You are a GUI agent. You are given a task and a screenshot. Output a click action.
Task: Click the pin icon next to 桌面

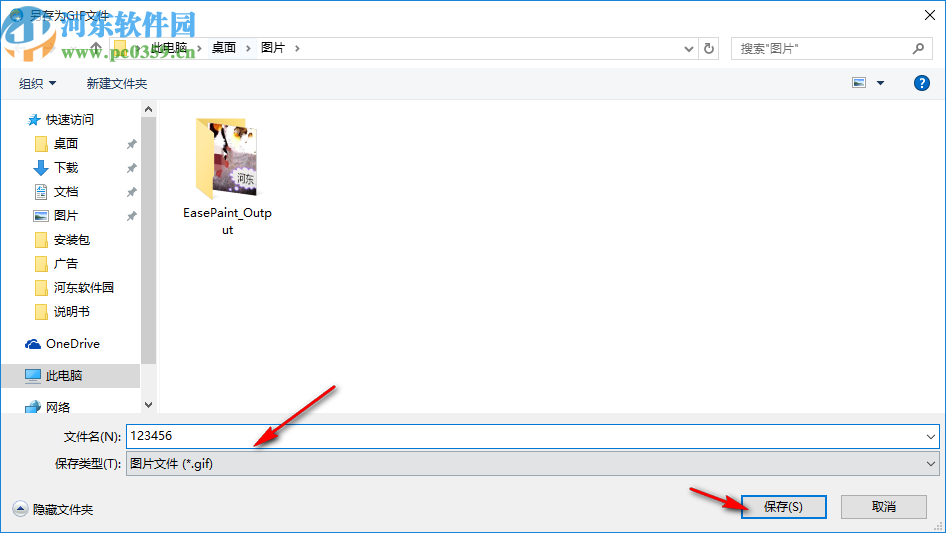click(131, 144)
